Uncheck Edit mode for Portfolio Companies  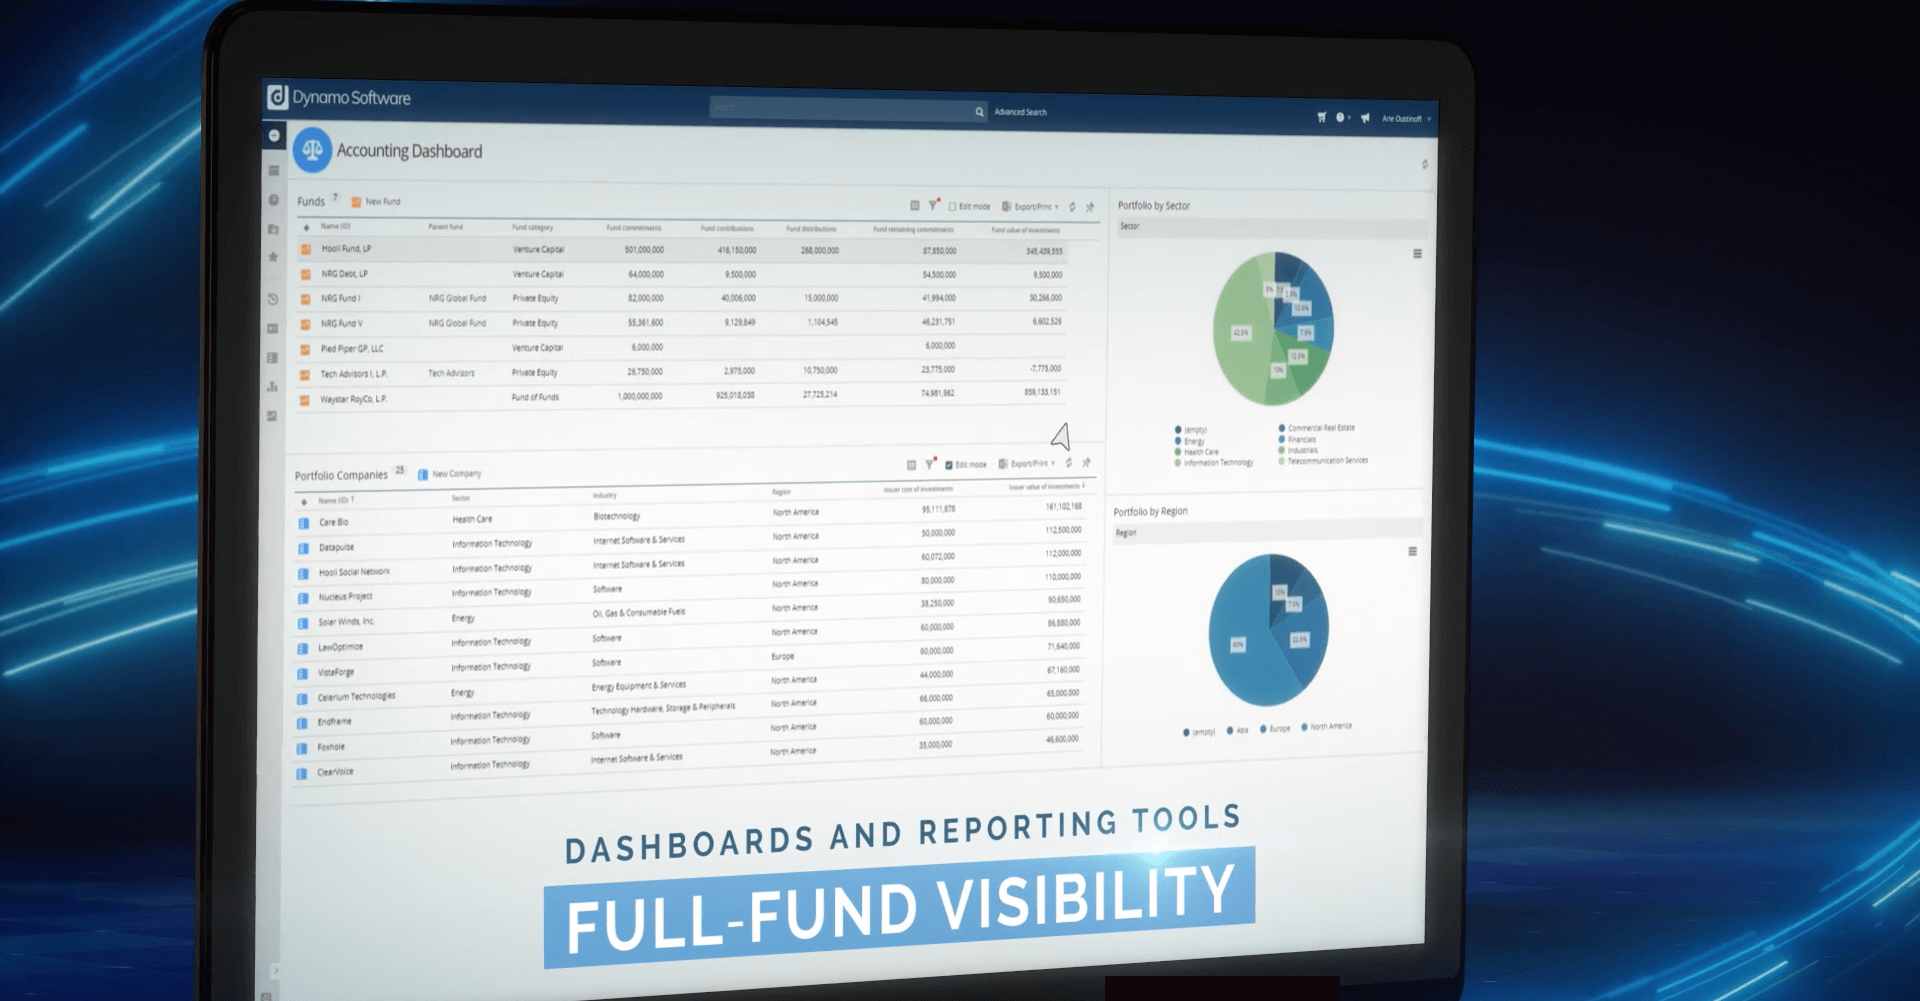coord(948,465)
